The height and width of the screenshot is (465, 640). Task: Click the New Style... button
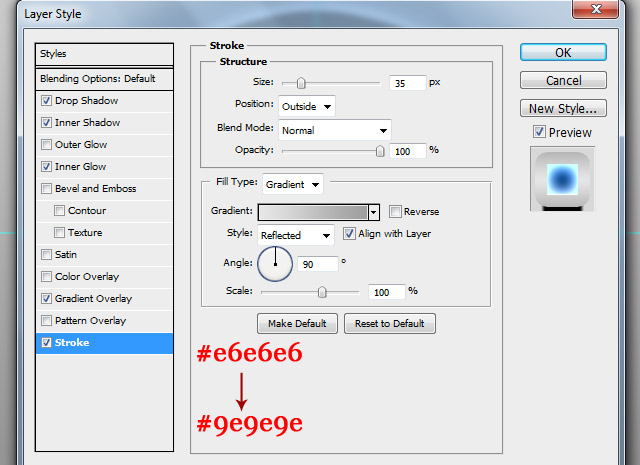pyautogui.click(x=563, y=108)
